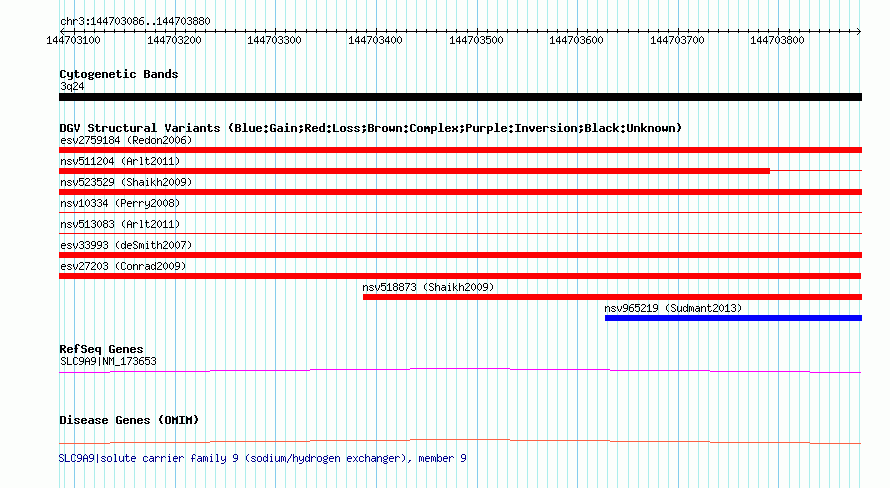Select the SLC9A9|NM_173653 gene label
The image size is (890, 488).
tap(108, 361)
